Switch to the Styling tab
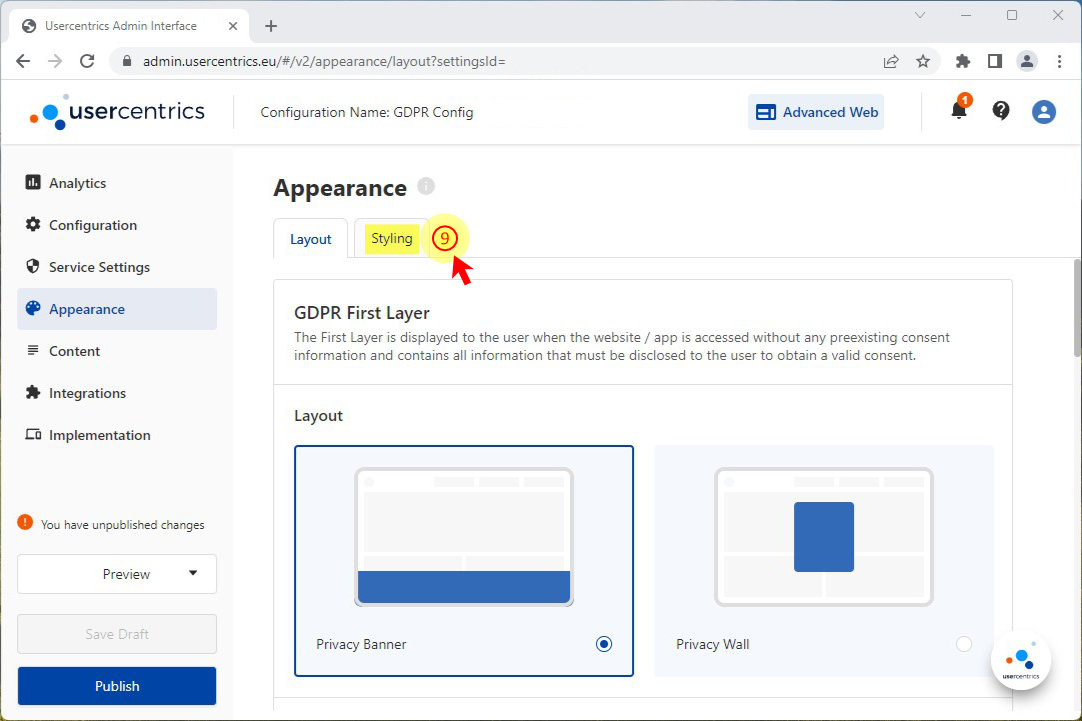 coord(391,238)
